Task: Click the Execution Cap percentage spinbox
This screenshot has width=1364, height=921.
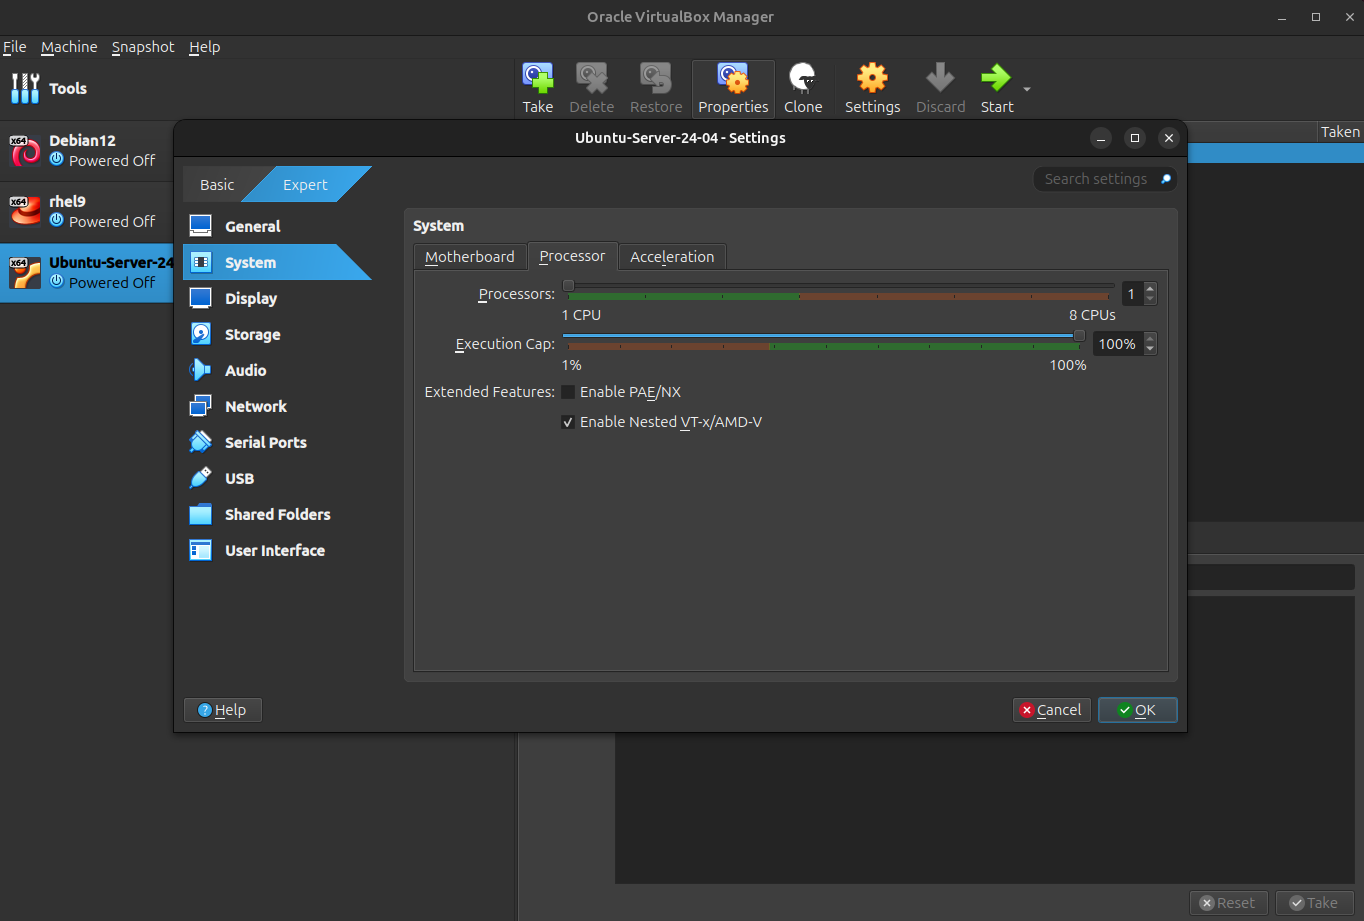Action: point(1124,344)
